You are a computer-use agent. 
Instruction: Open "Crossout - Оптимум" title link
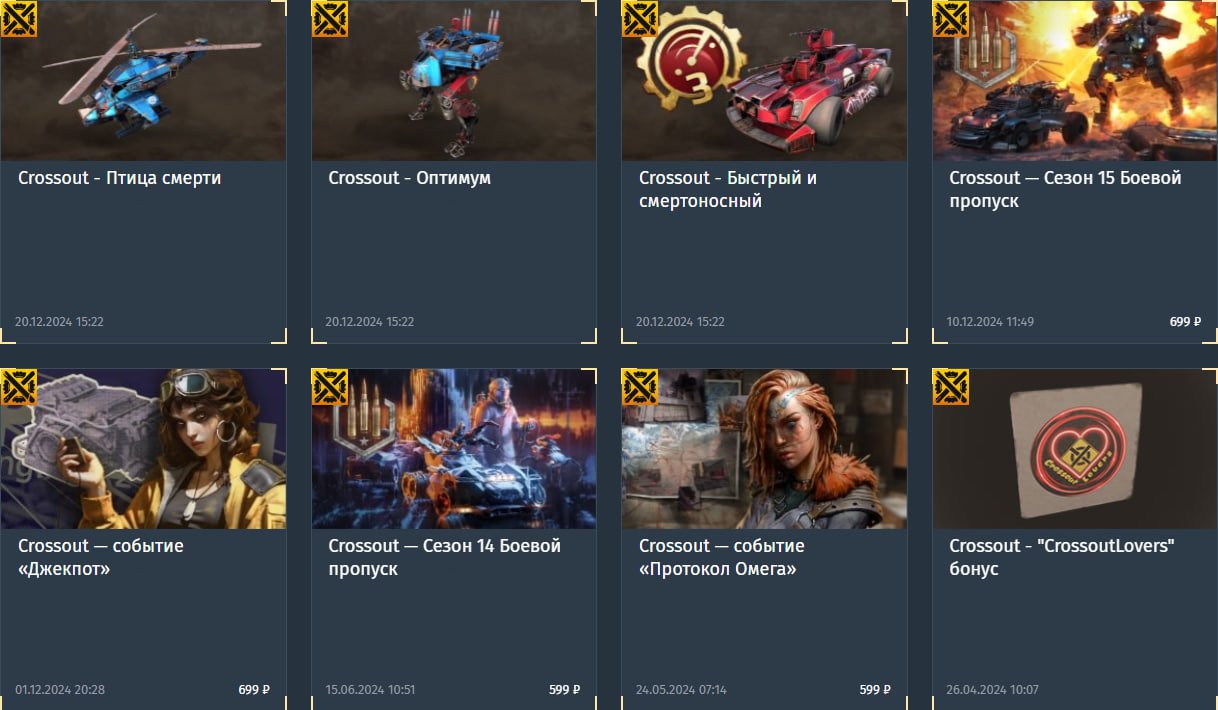(x=410, y=178)
